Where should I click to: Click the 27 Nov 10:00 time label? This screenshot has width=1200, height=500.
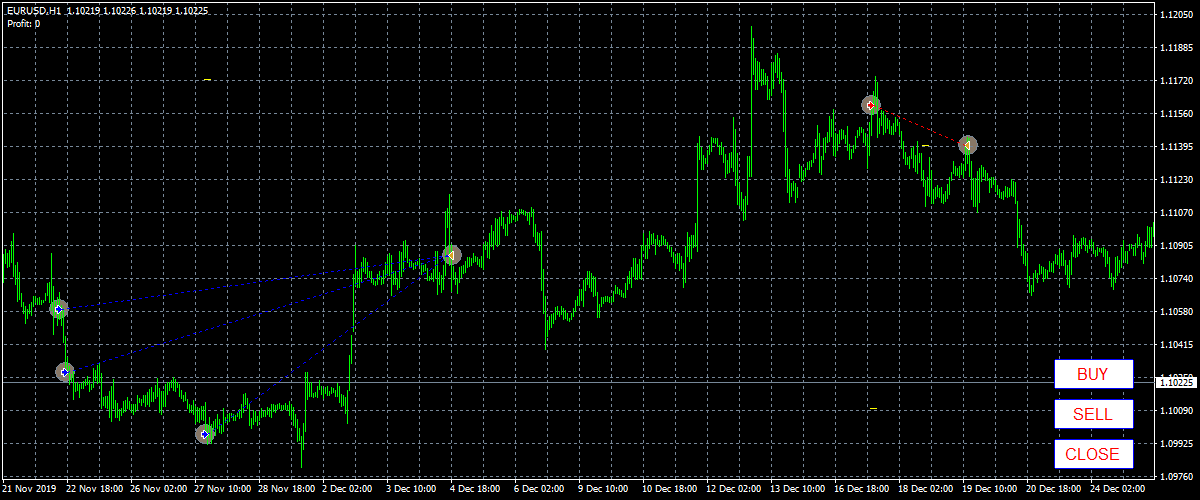tap(224, 490)
